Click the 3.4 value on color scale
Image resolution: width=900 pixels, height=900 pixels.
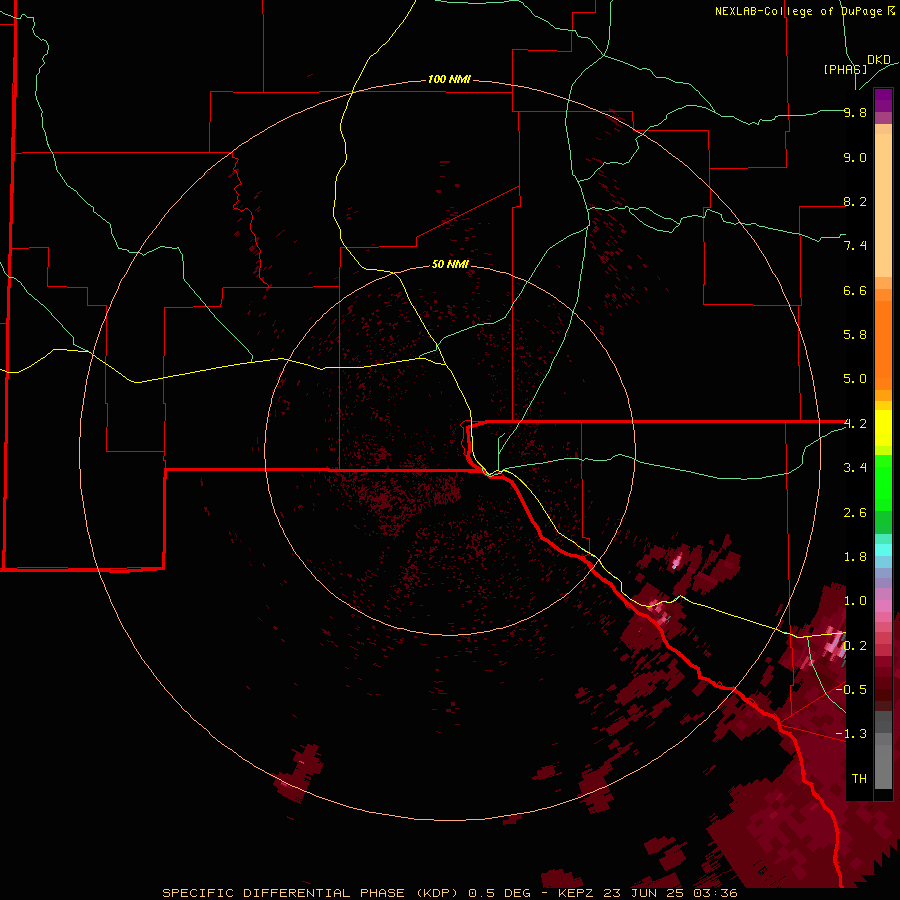[x=855, y=468]
